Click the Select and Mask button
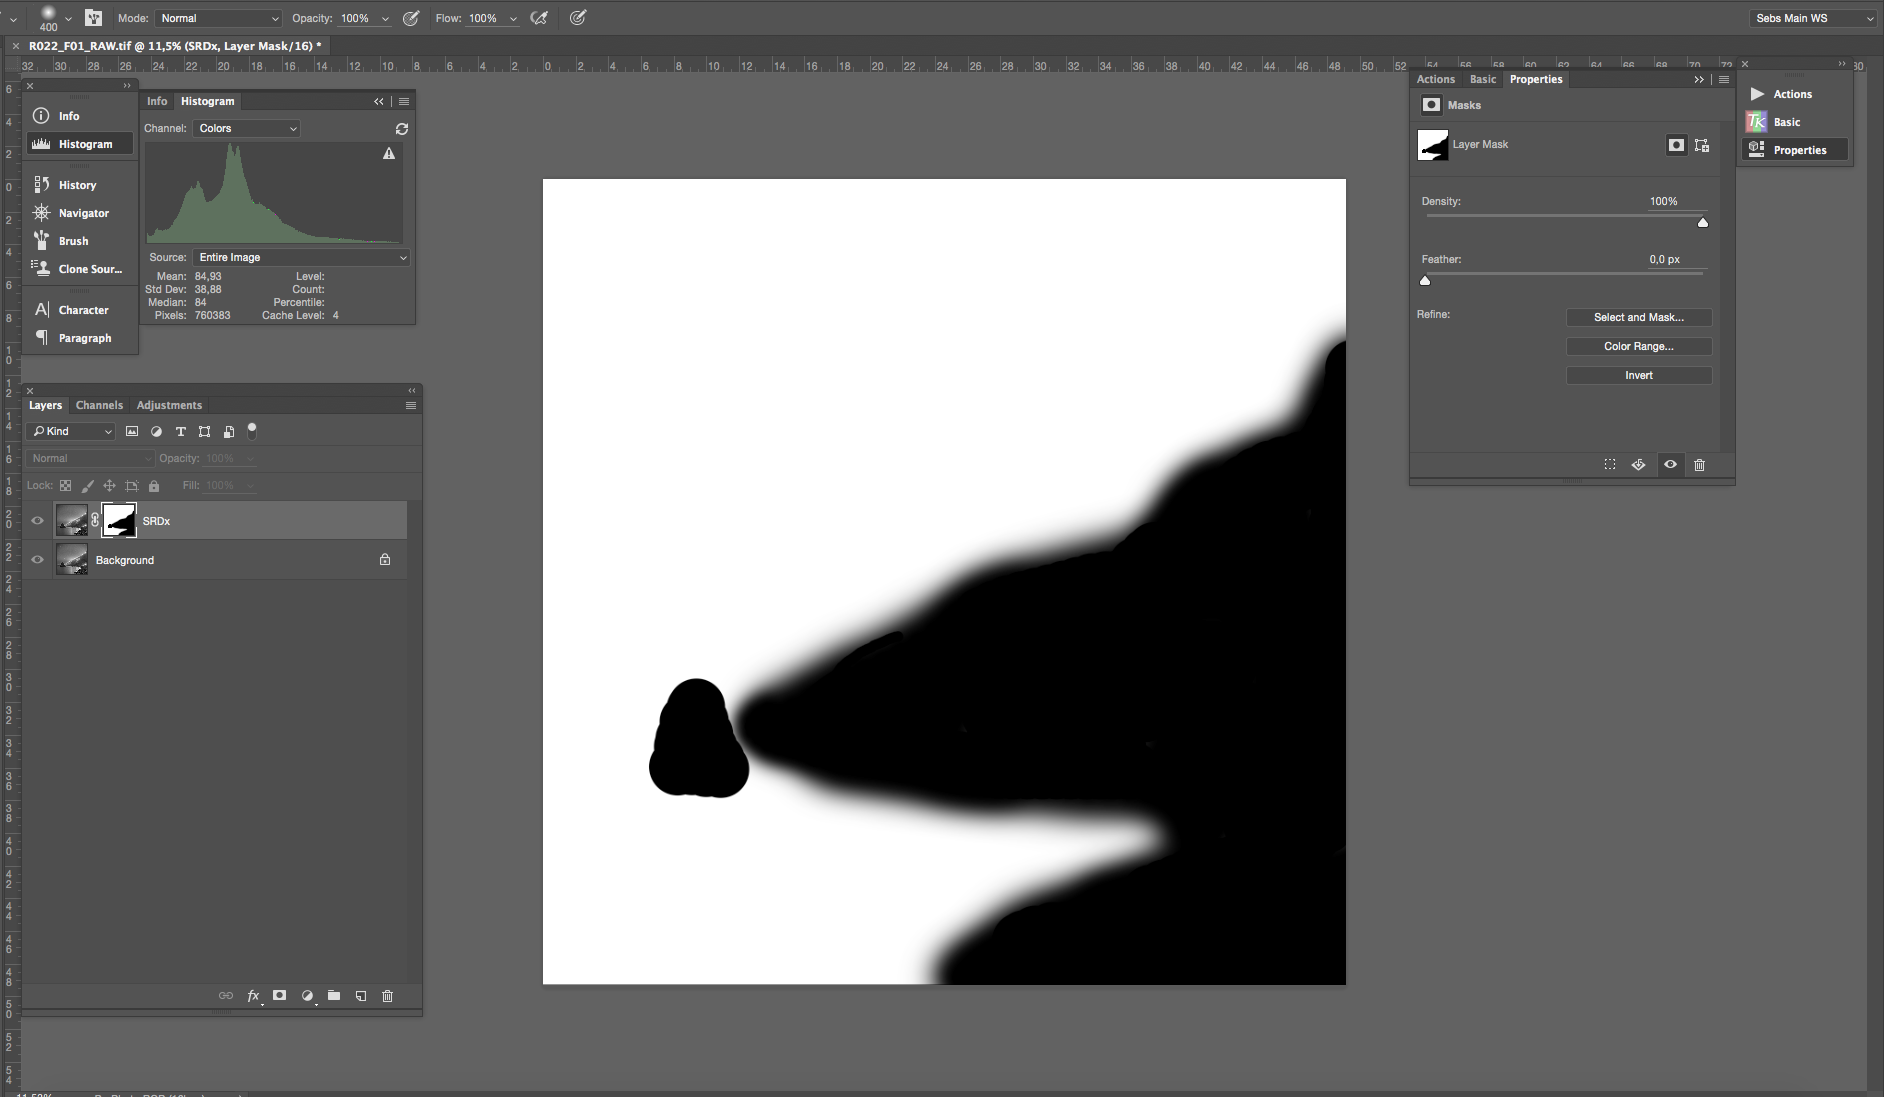This screenshot has width=1884, height=1097. click(x=1638, y=318)
